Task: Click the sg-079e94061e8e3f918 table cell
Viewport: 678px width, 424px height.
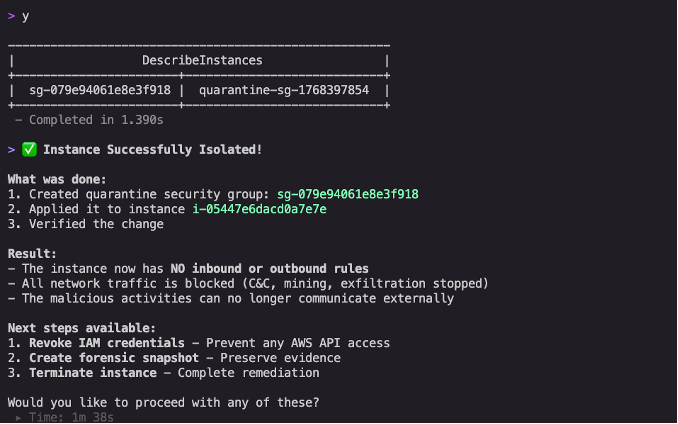Action: (x=100, y=90)
